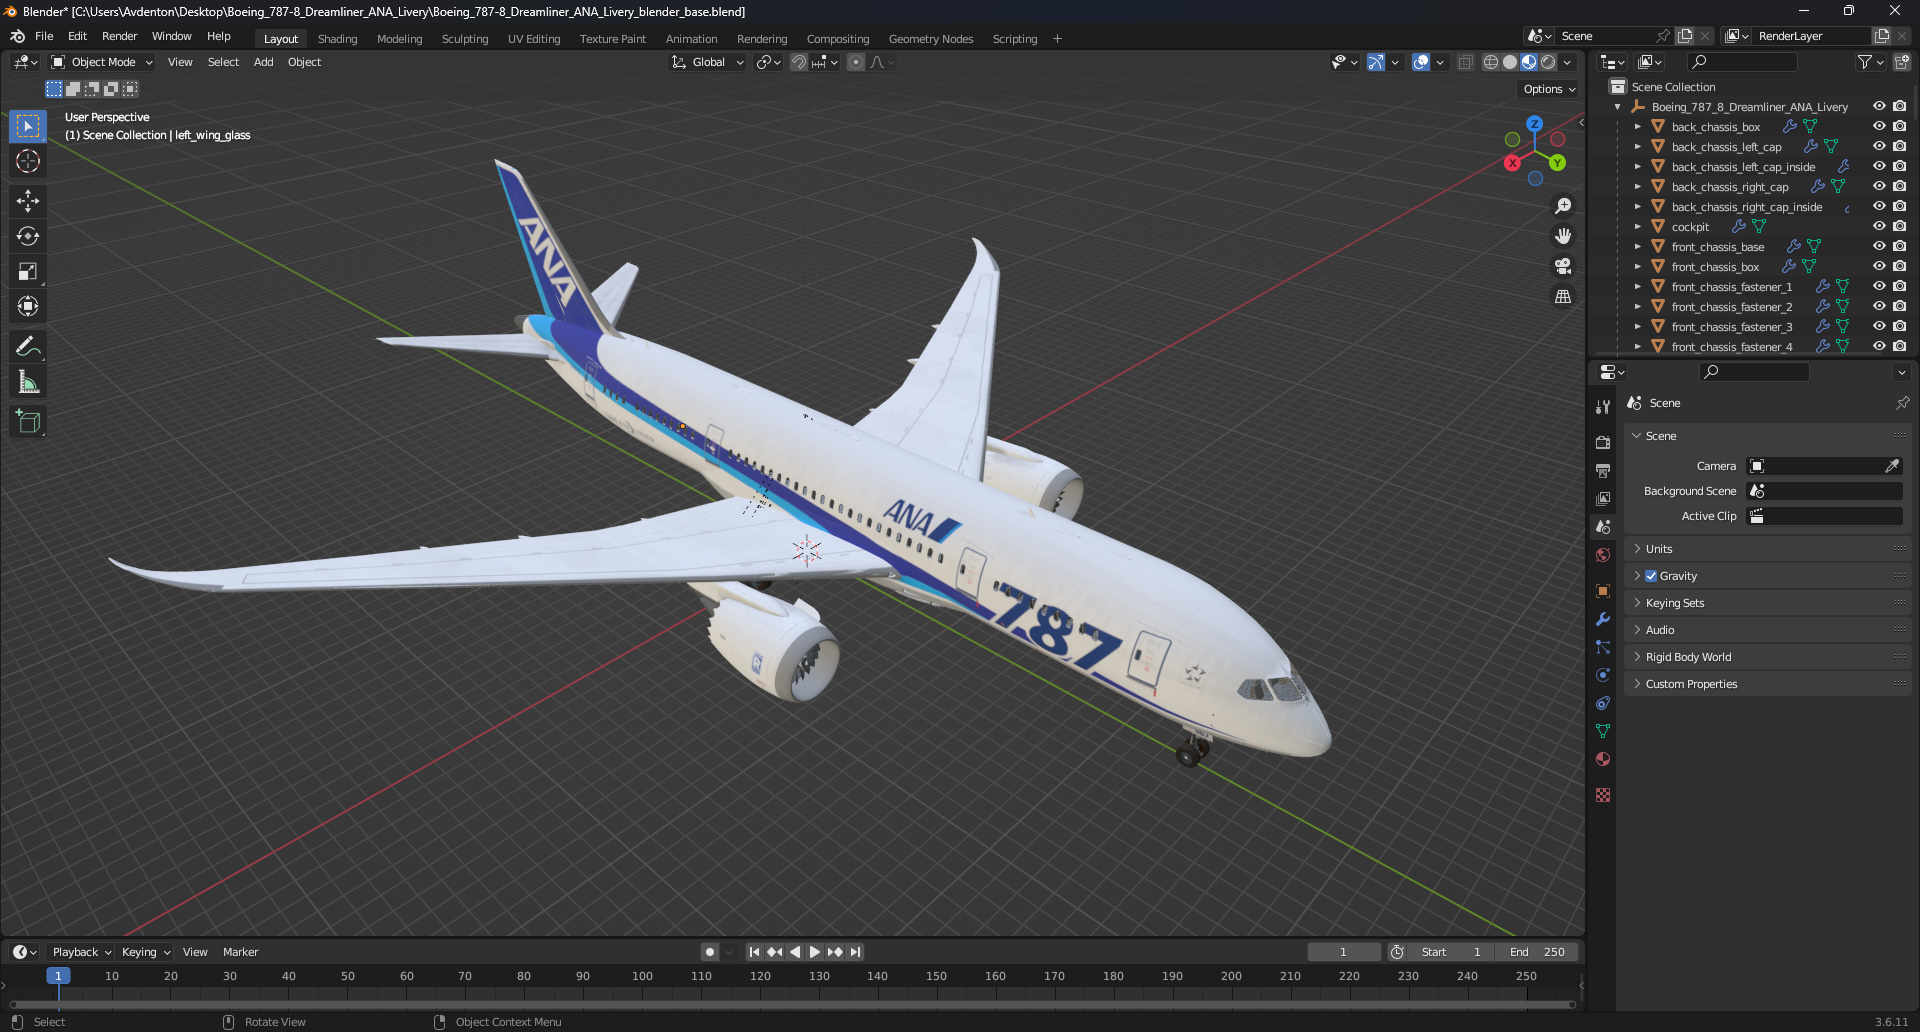
Task: Toggle camera view icon in viewport
Action: 1563,266
